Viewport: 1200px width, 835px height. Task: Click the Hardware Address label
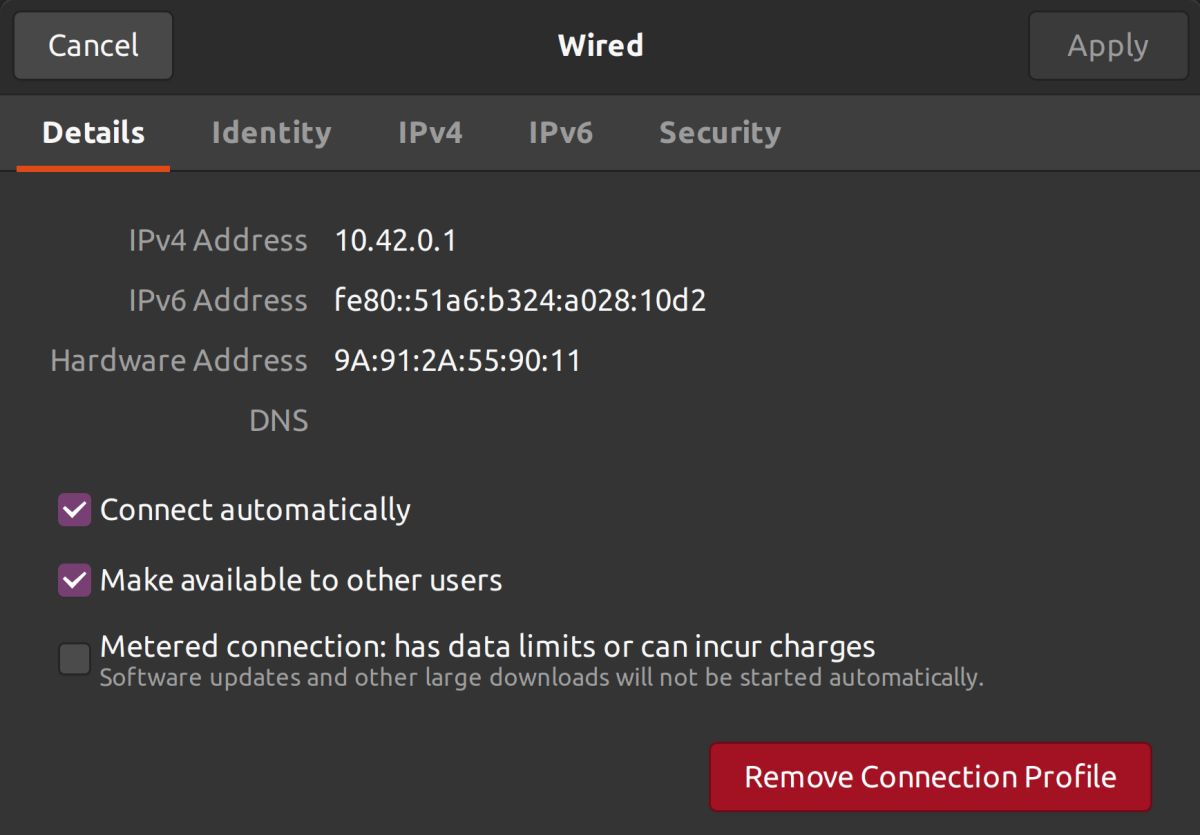[179, 361]
